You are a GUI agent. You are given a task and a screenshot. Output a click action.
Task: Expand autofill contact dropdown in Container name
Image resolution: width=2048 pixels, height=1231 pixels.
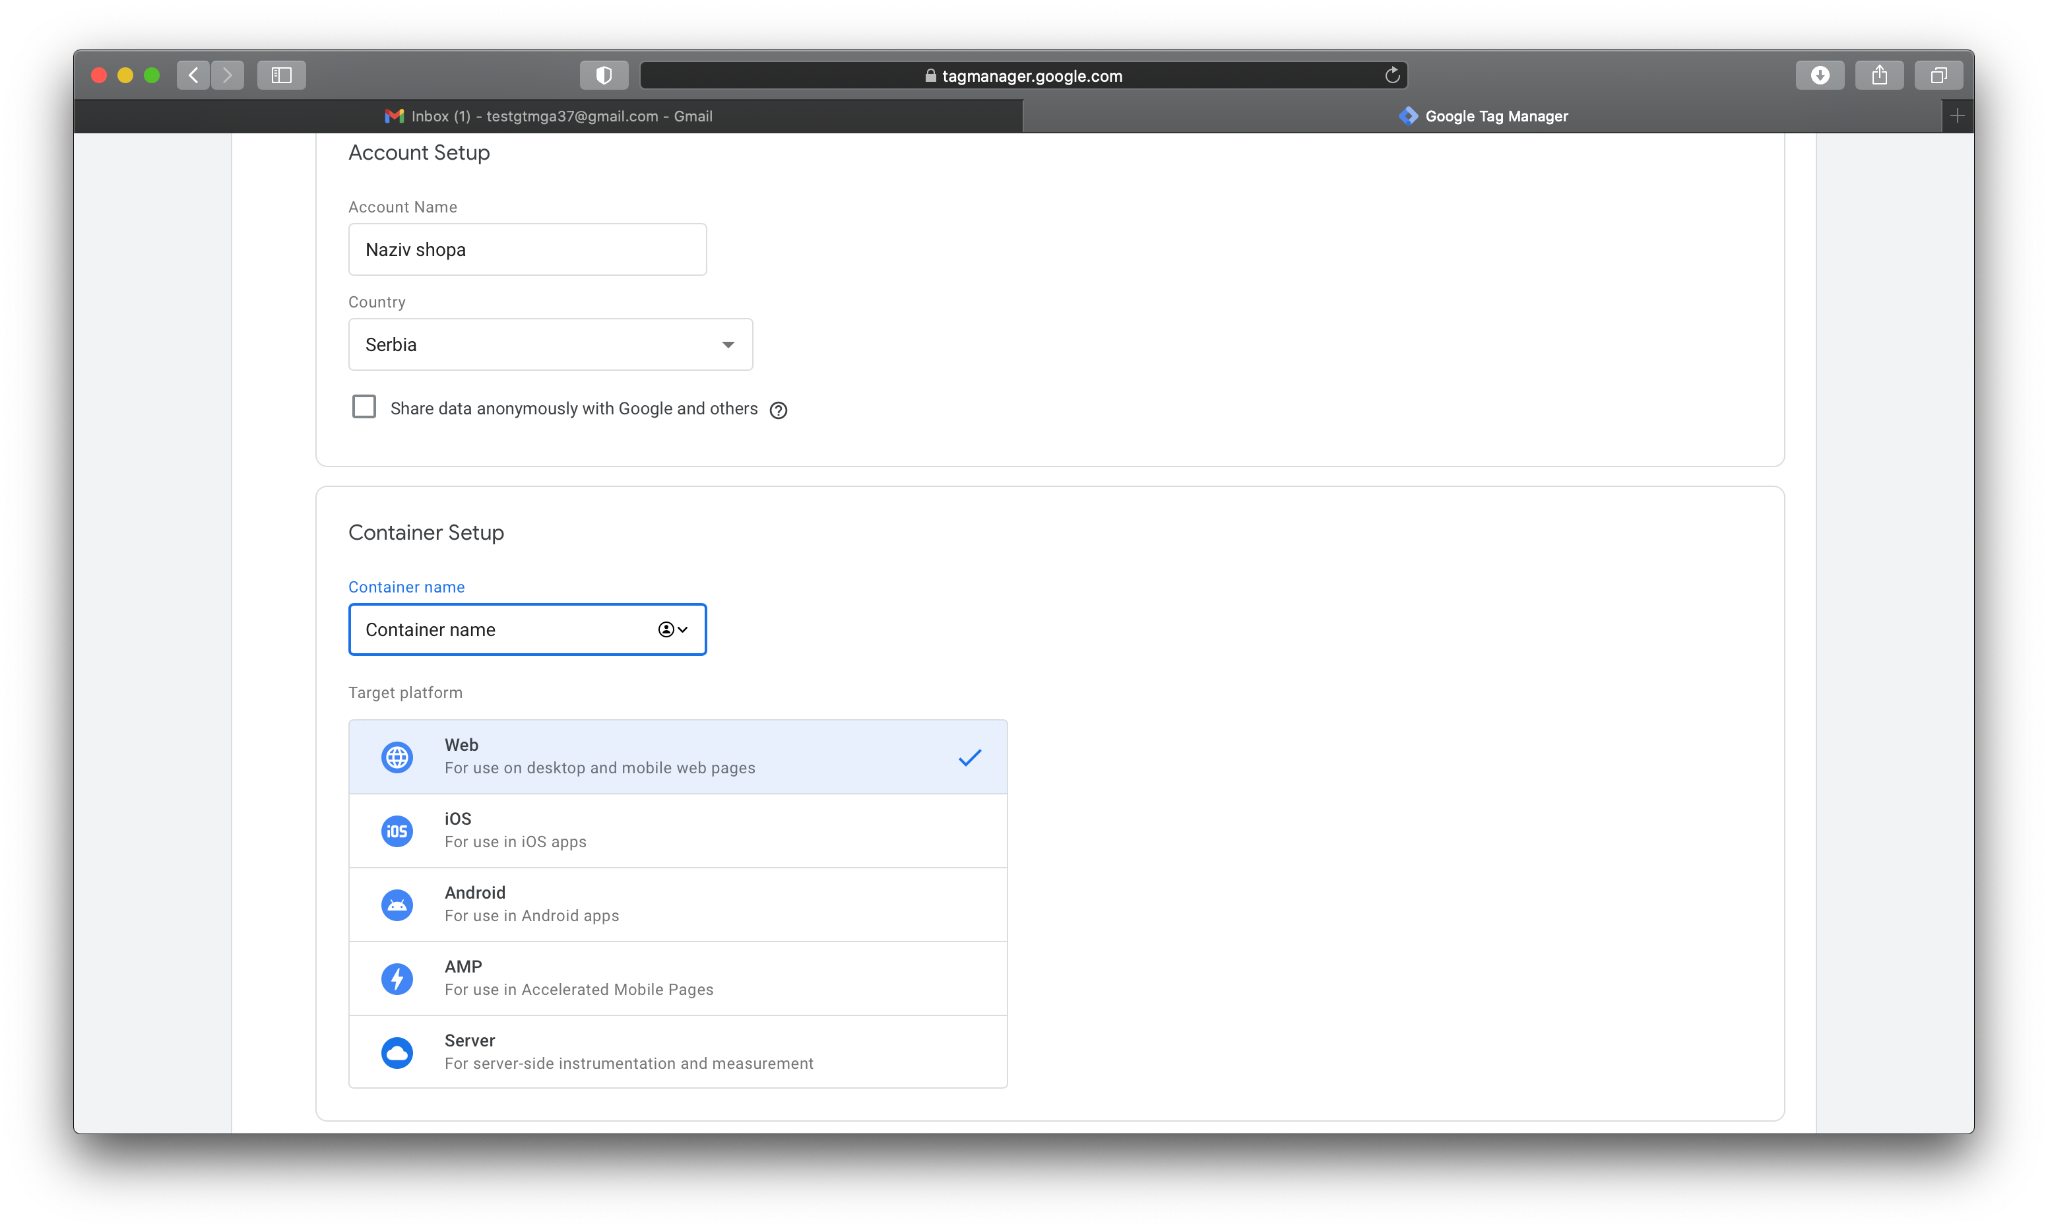[x=674, y=630]
